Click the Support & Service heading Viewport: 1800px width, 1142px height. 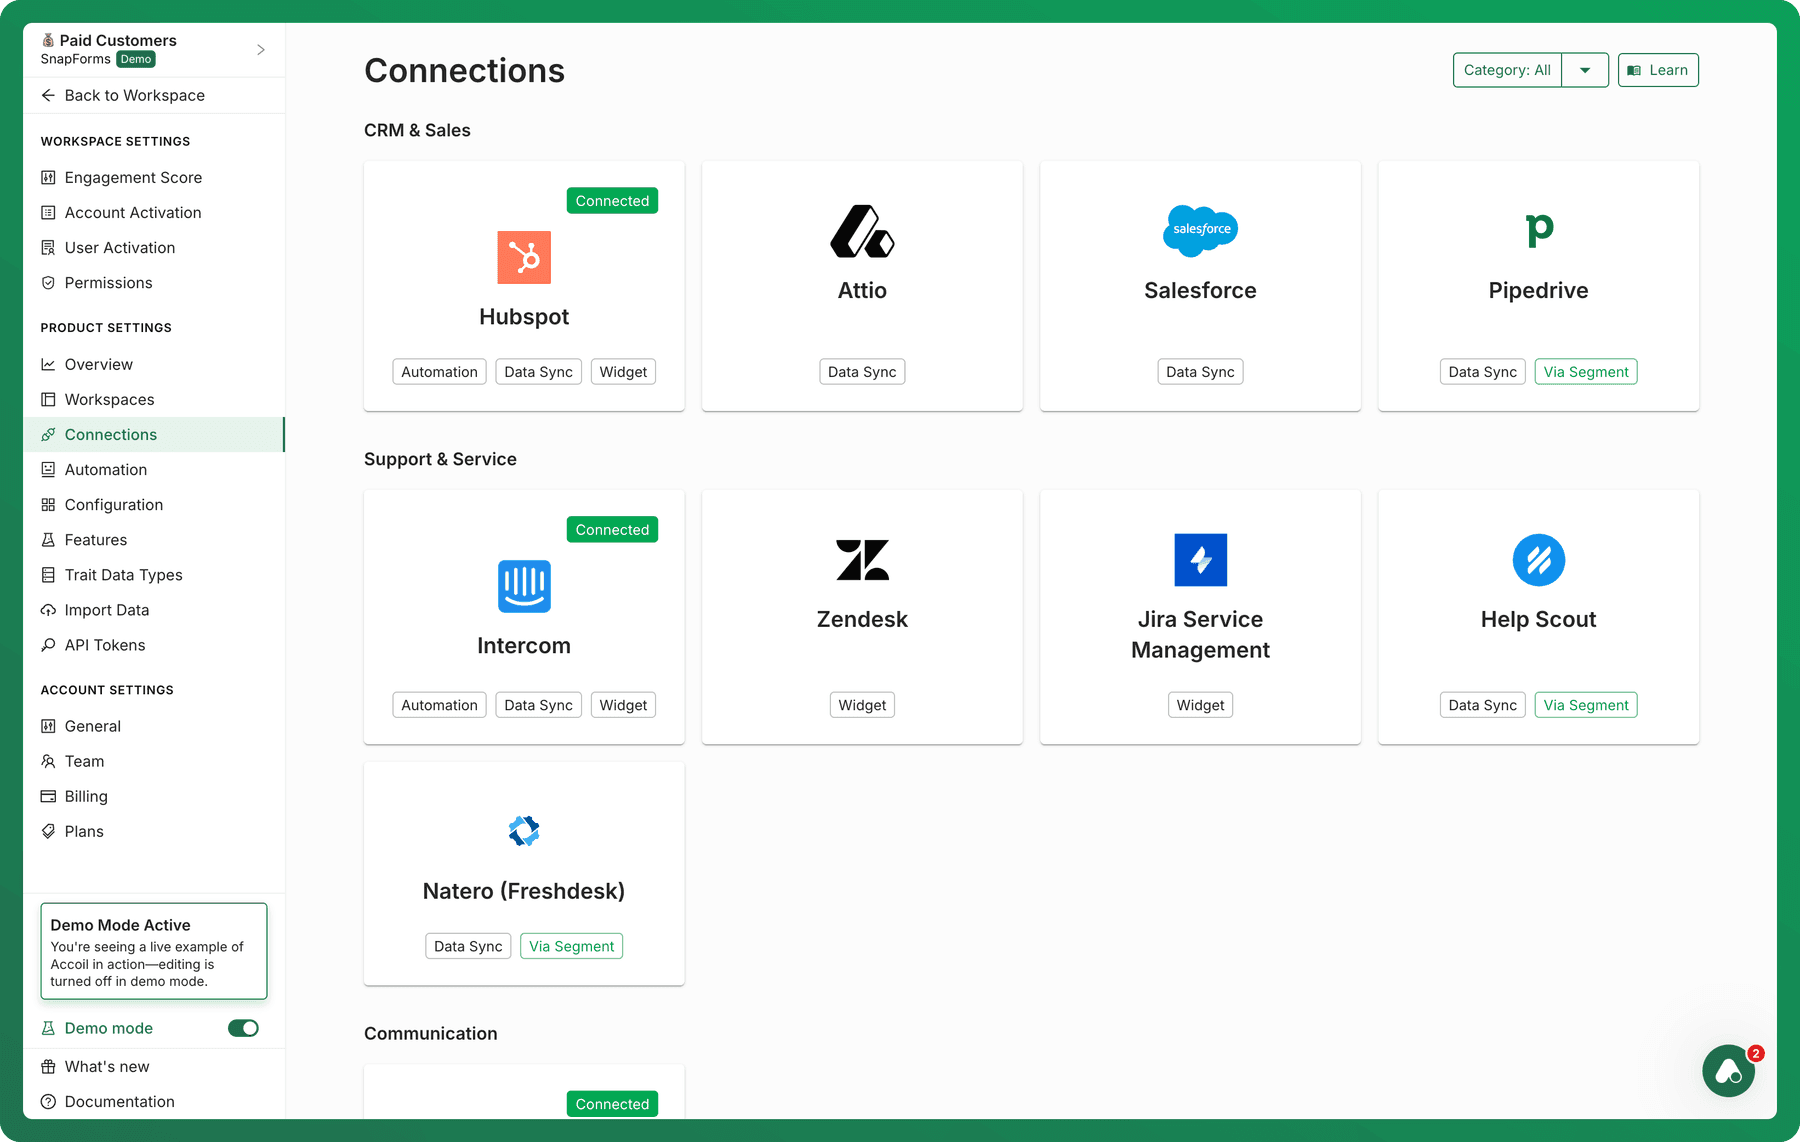[x=440, y=459]
